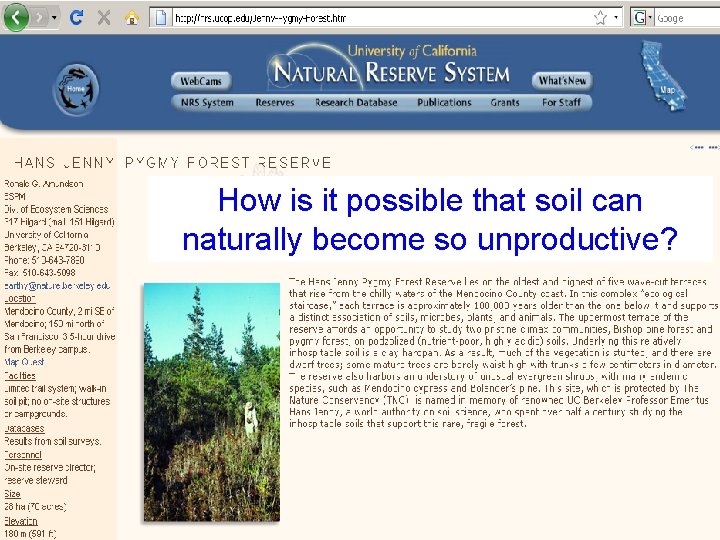Click the '28 ha (70 acres)' text
The width and height of the screenshot is (720, 540).
(x=35, y=506)
